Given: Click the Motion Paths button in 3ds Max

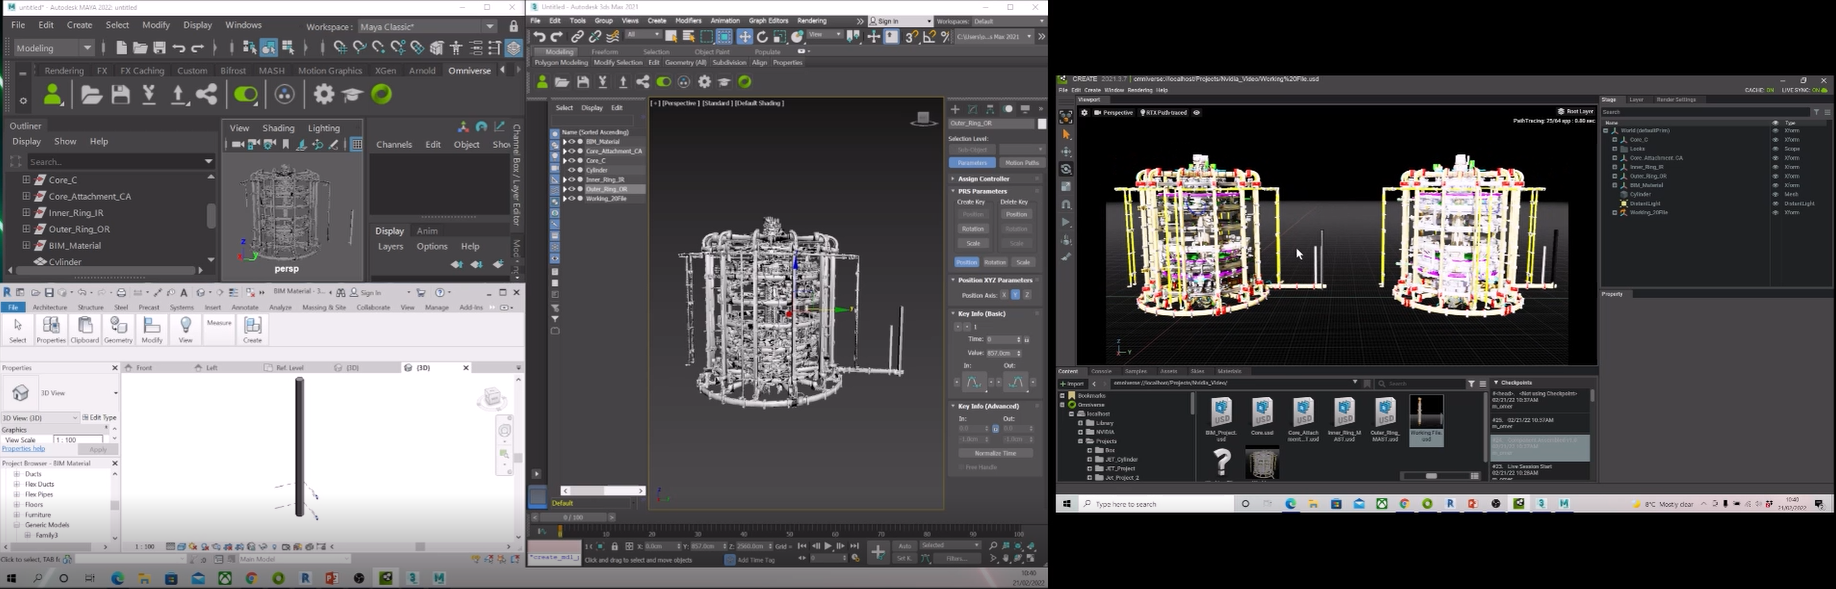Looking at the screenshot, I should point(1021,162).
